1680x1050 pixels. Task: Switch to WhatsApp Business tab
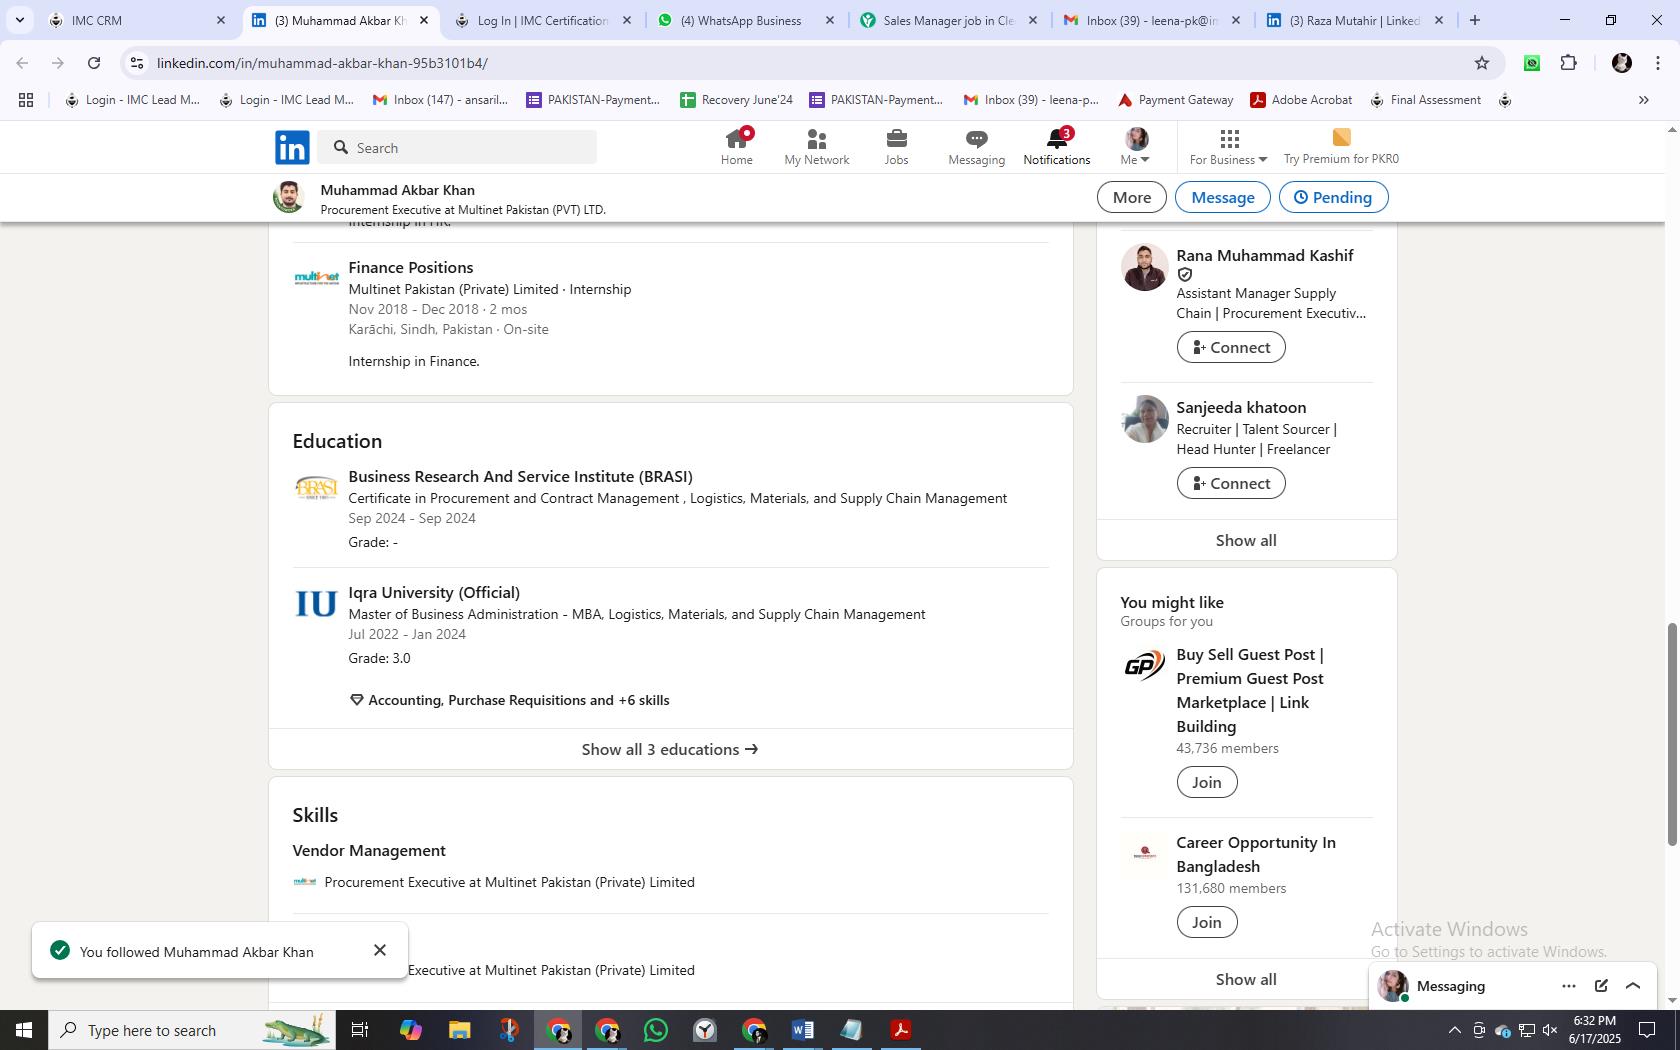tap(745, 20)
